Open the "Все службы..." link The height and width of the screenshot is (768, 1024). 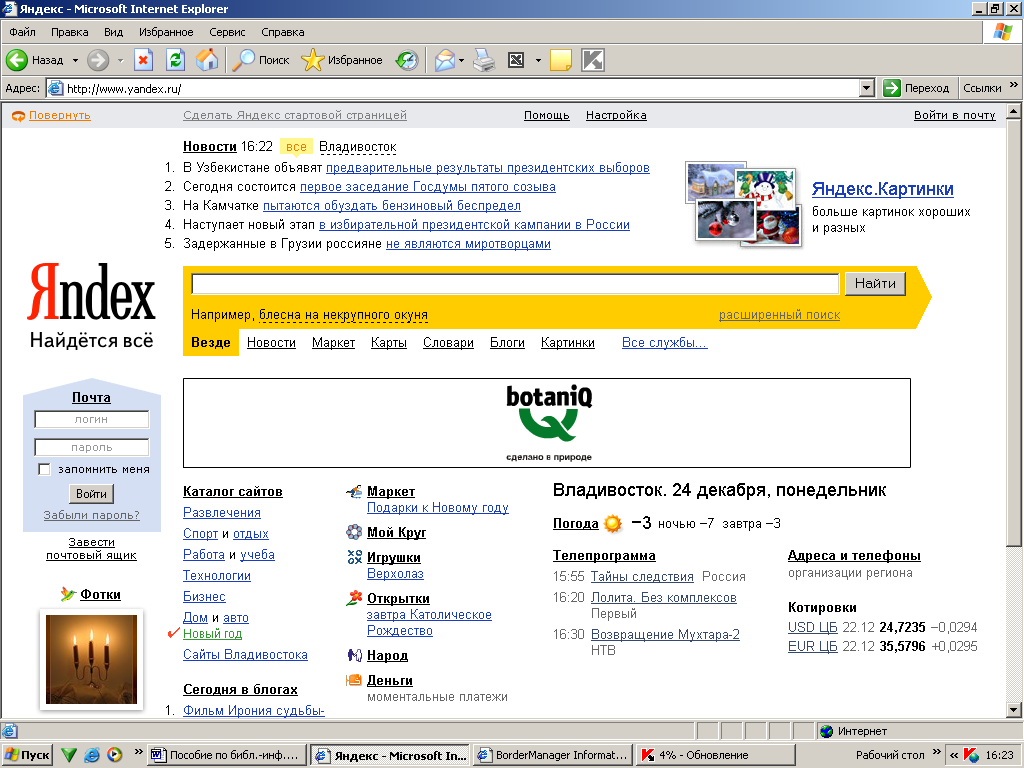click(x=664, y=343)
